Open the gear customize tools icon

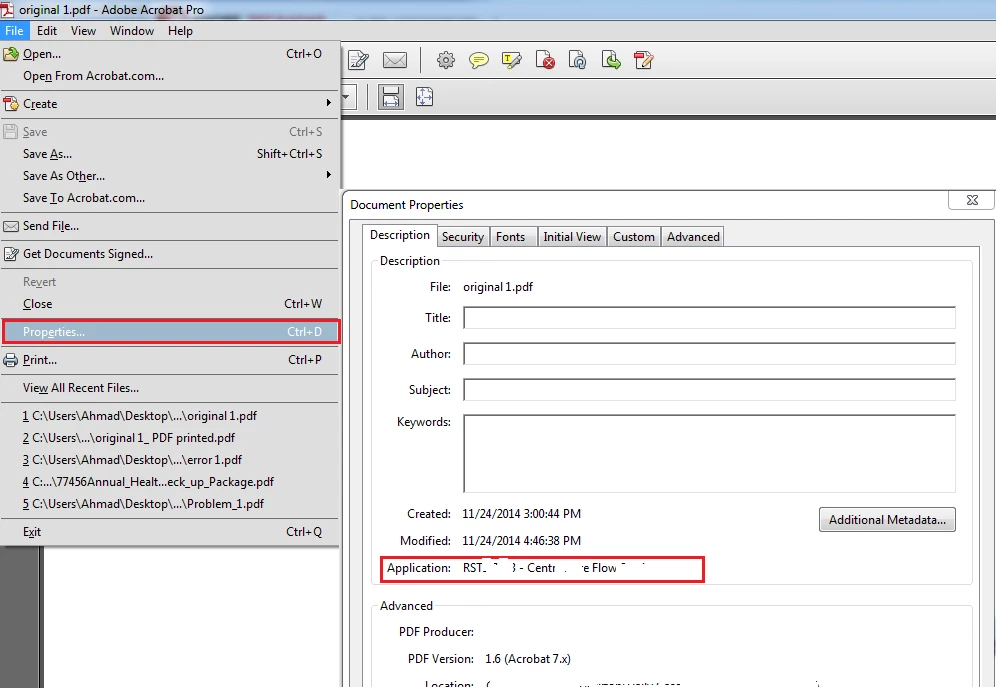pos(446,60)
